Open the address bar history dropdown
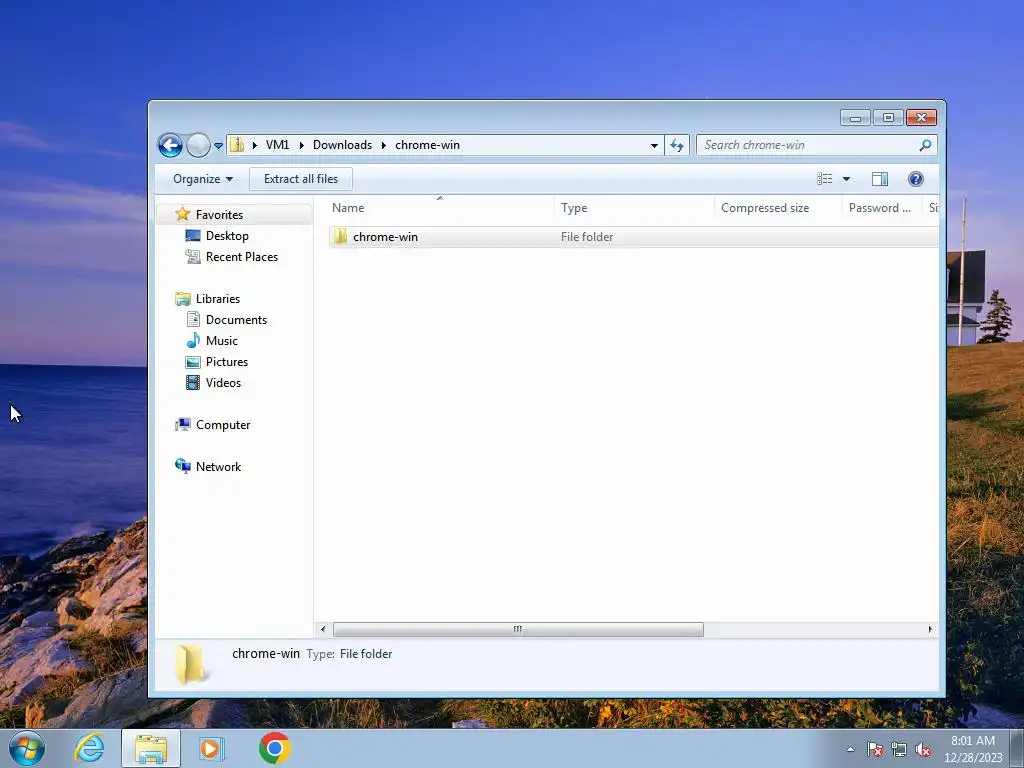The width and height of the screenshot is (1024, 768). [x=654, y=146]
